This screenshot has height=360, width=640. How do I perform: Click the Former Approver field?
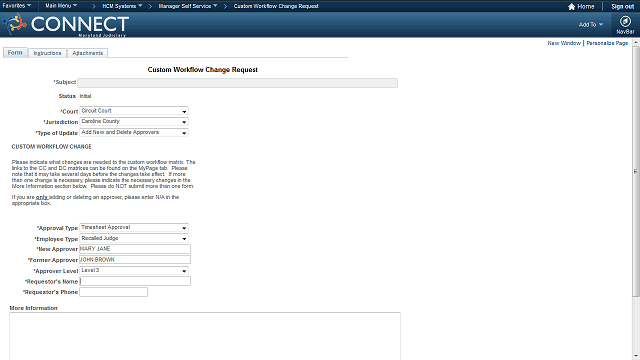coord(135,260)
